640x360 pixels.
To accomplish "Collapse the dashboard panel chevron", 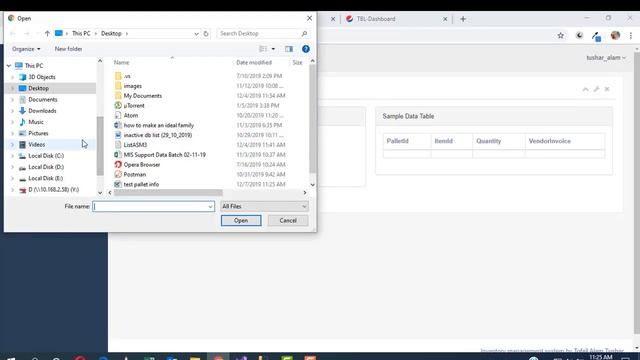I will pyautogui.click(x=585, y=89).
